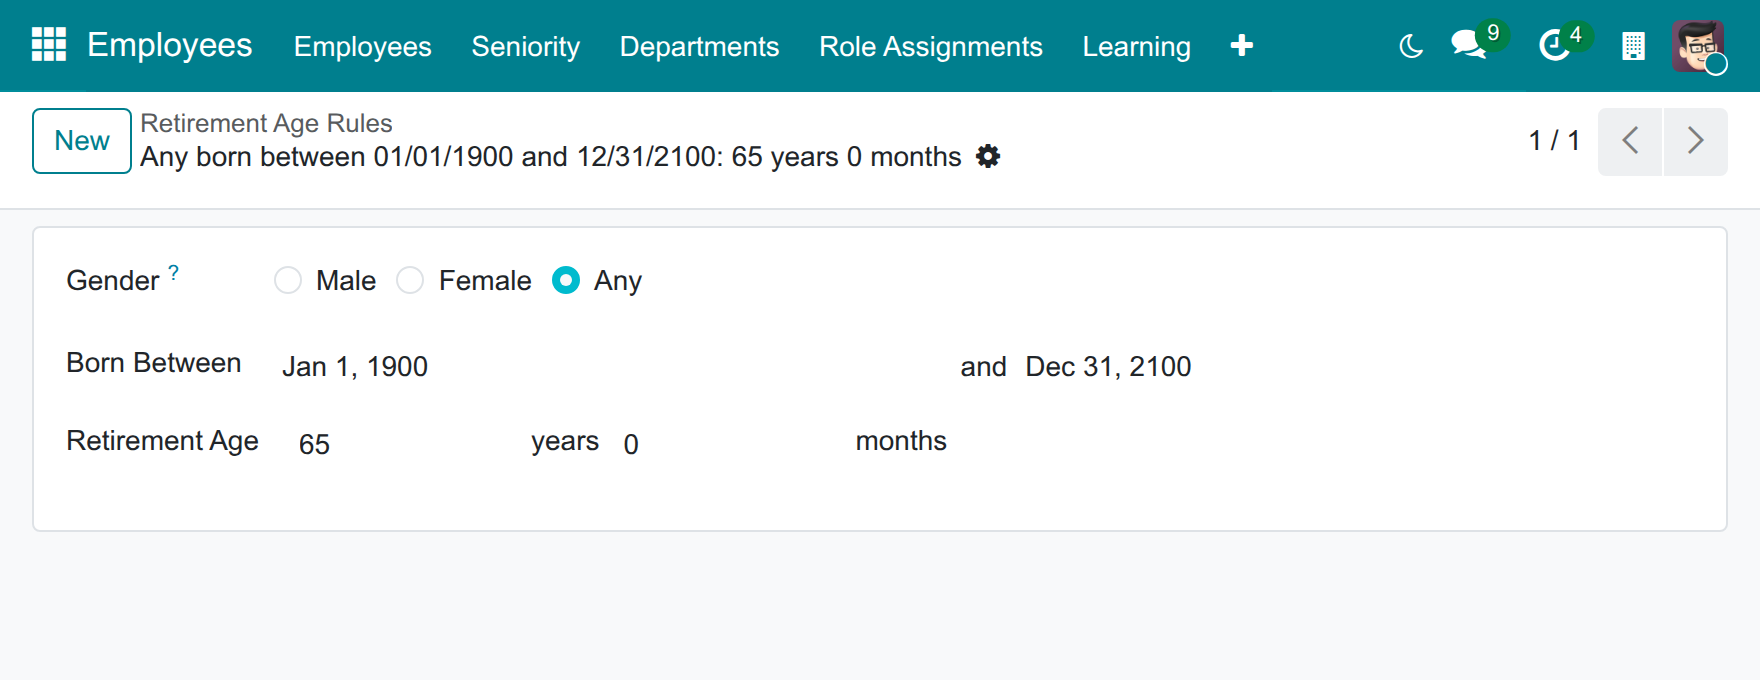Select the Any gender radio button
Screen dimensions: 1760x680
tap(566, 281)
